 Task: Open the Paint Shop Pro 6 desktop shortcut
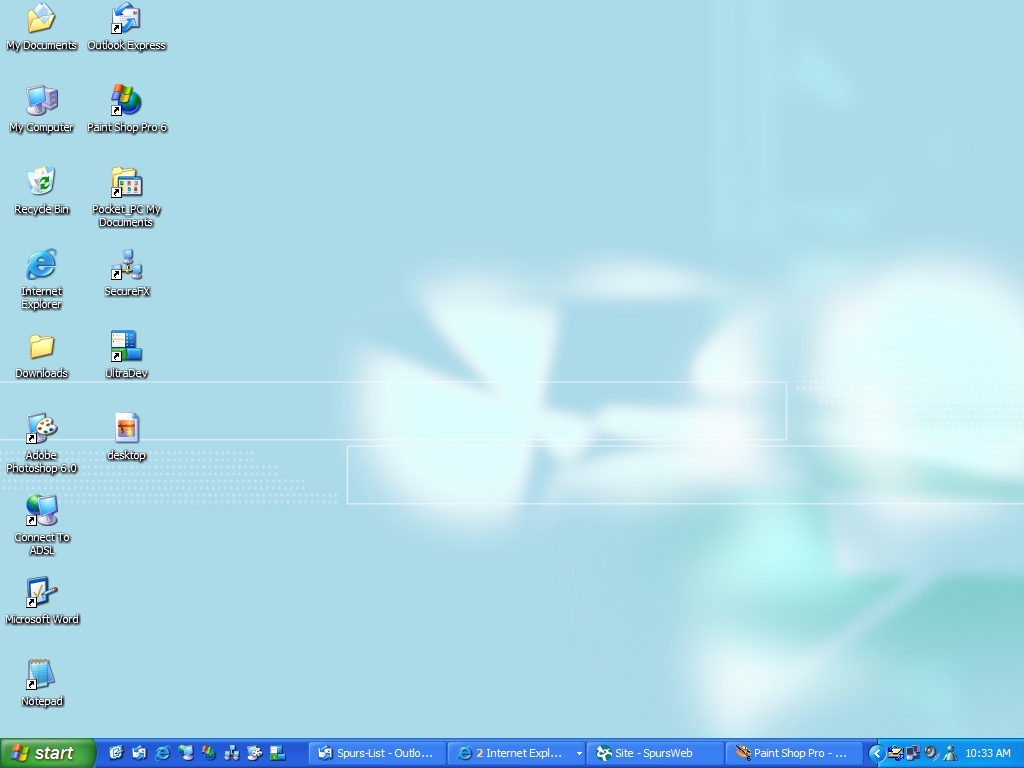point(126,101)
